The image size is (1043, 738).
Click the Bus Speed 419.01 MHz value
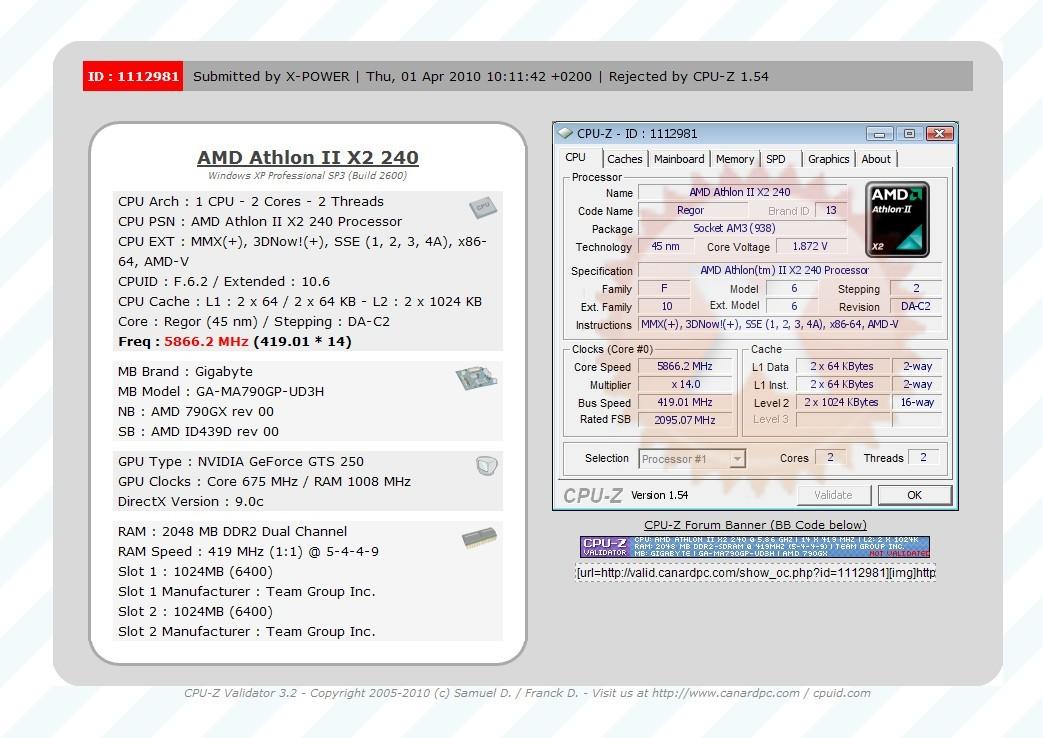click(684, 403)
